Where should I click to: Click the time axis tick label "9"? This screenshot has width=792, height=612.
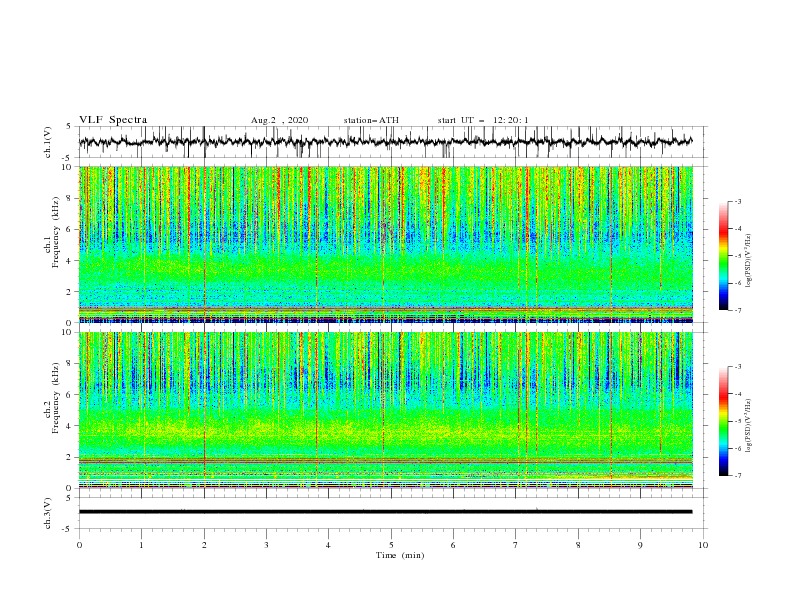pyautogui.click(x=640, y=545)
